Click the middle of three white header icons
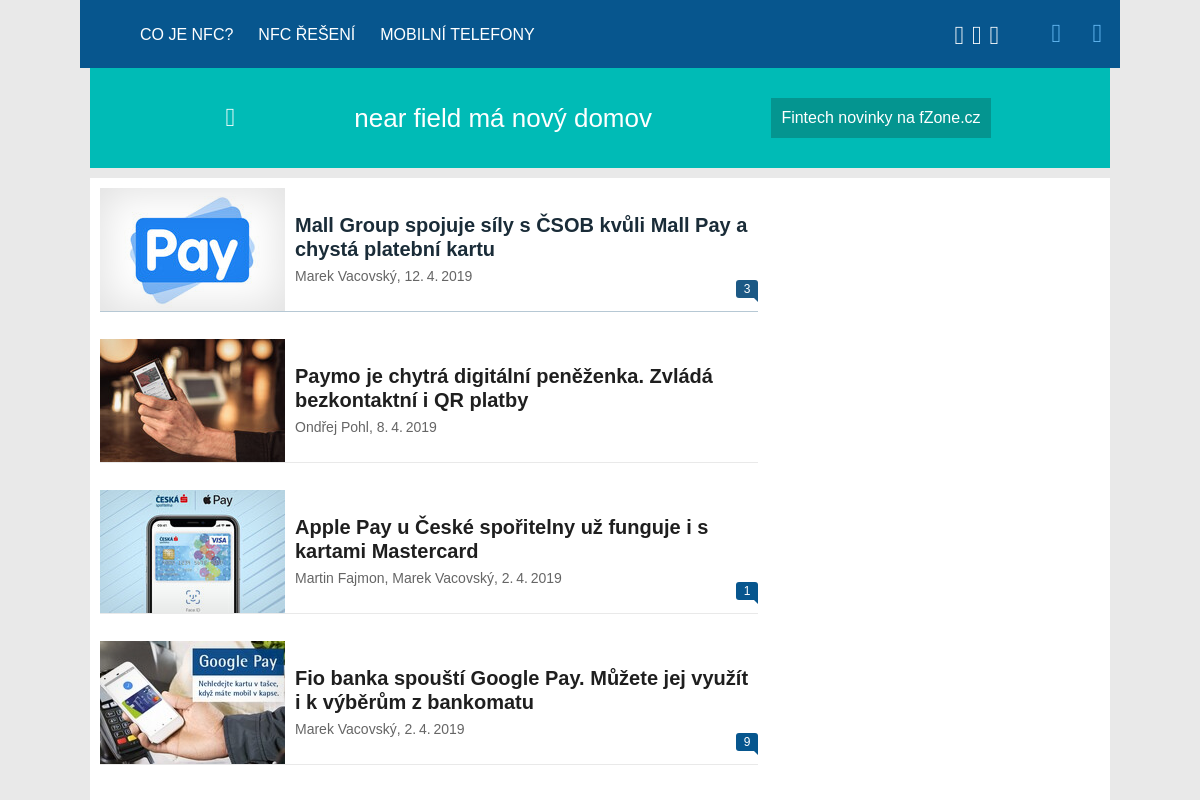Image resolution: width=1200 pixels, height=800 pixels. click(x=977, y=36)
